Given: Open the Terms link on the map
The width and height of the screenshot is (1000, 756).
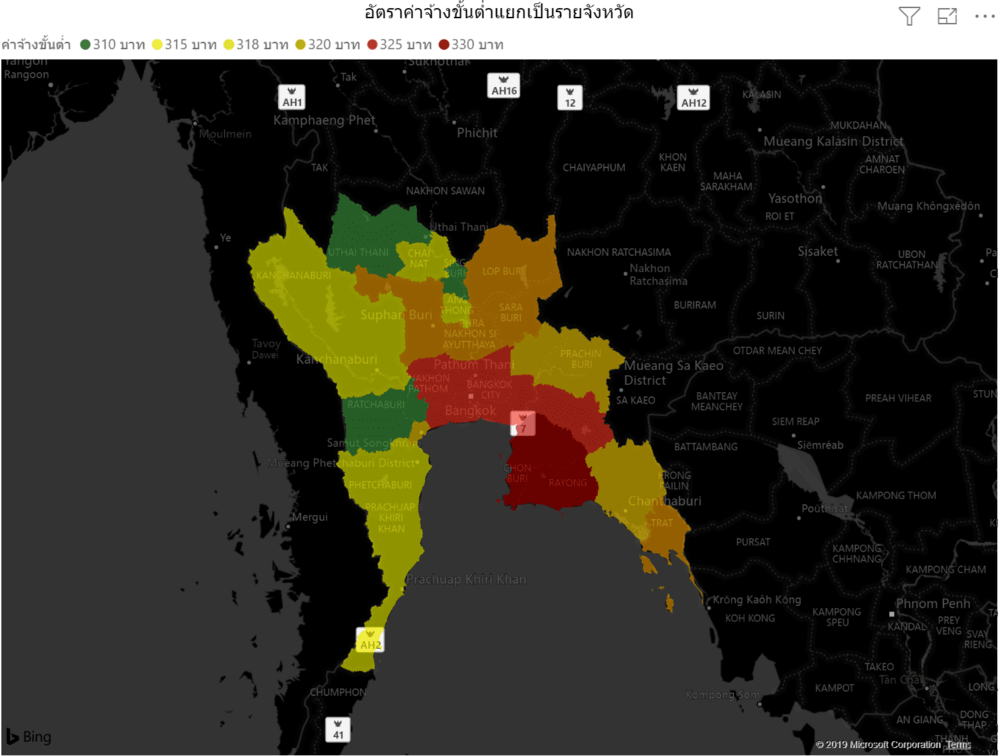Looking at the screenshot, I should click(958, 745).
